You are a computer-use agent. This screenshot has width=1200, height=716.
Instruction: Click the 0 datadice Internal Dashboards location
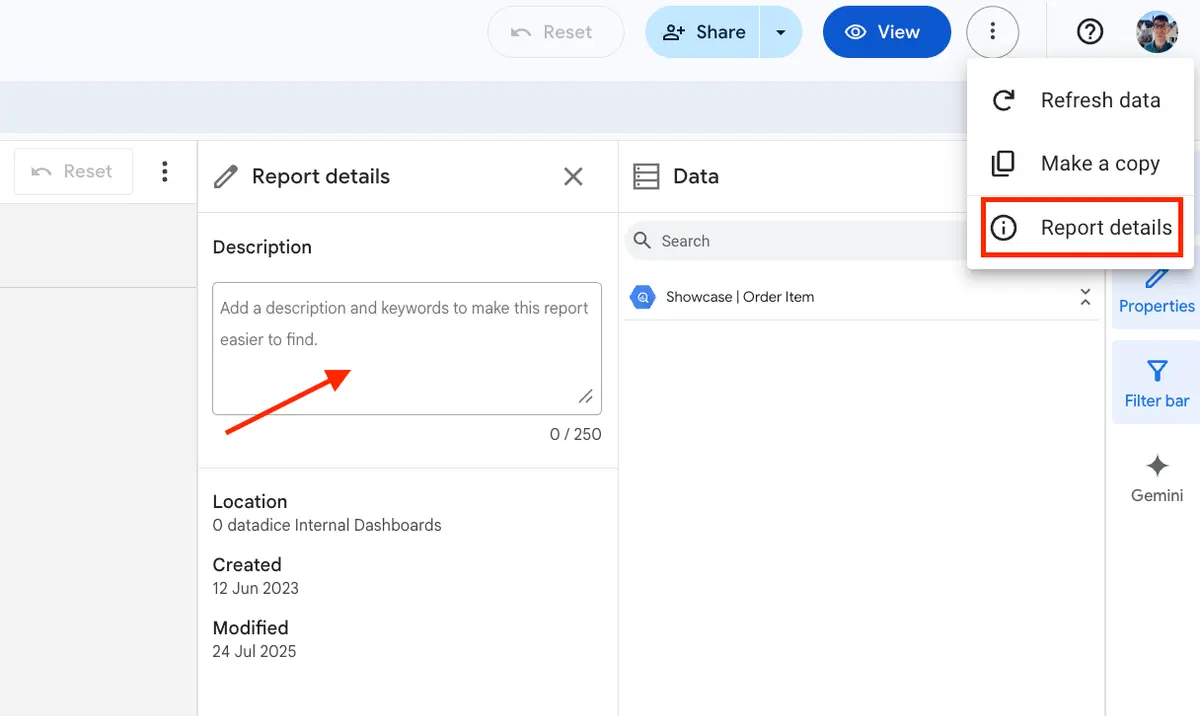click(327, 525)
